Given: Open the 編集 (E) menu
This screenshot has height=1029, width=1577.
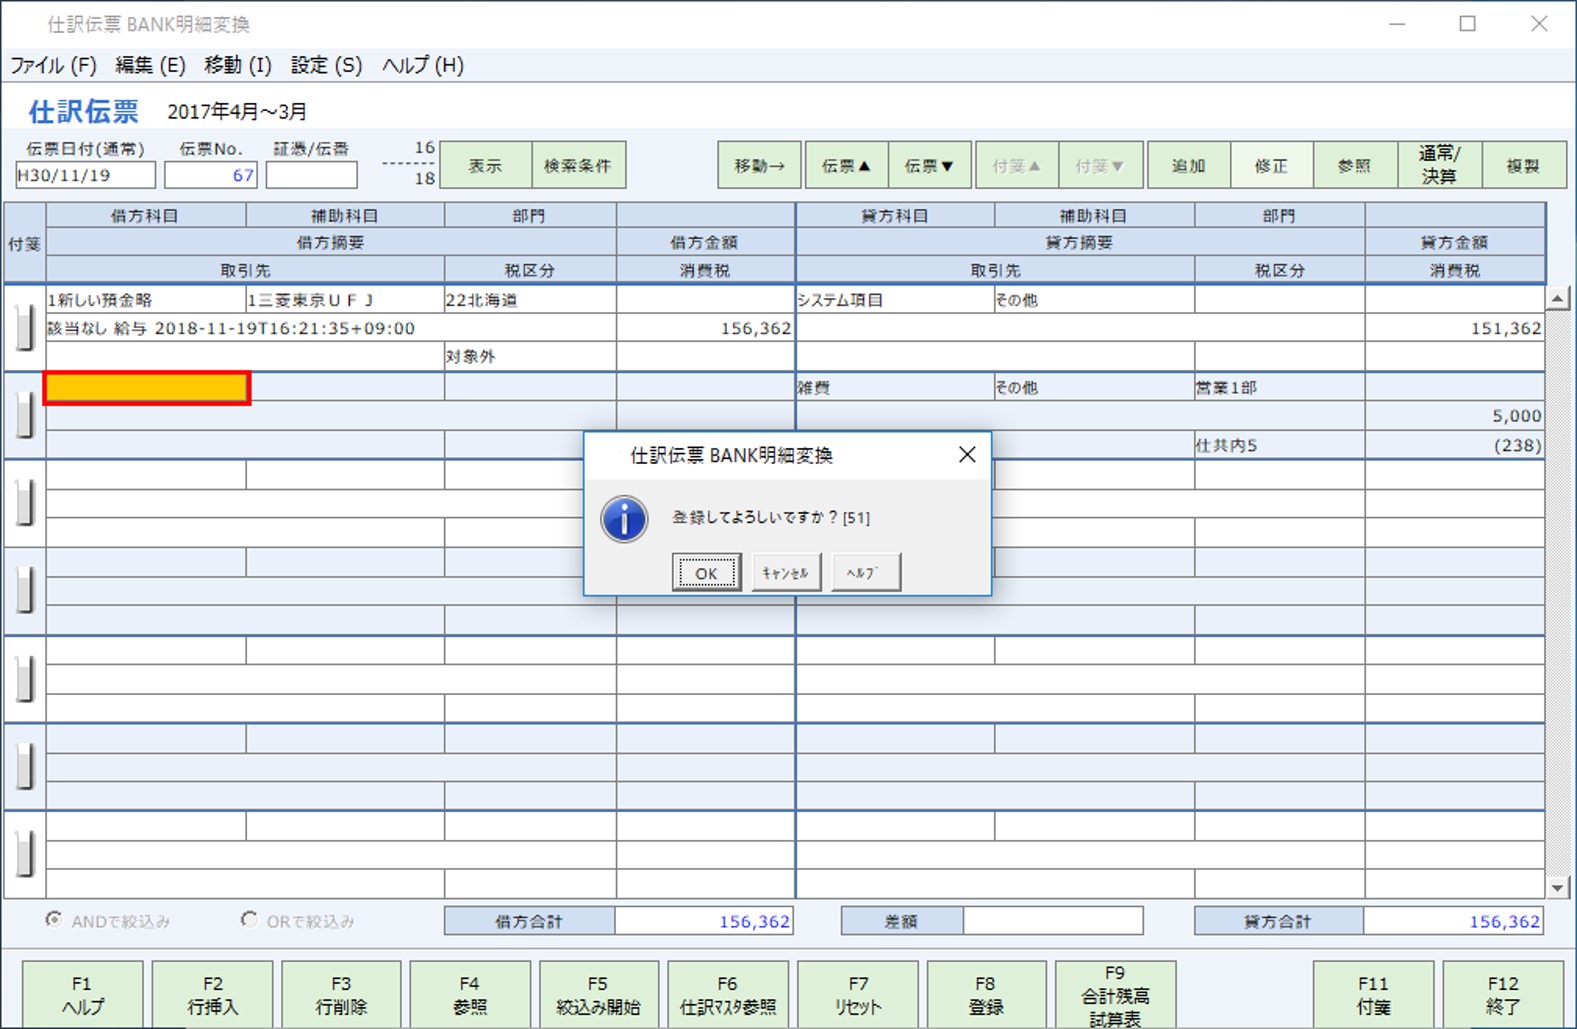Looking at the screenshot, I should pos(150,65).
